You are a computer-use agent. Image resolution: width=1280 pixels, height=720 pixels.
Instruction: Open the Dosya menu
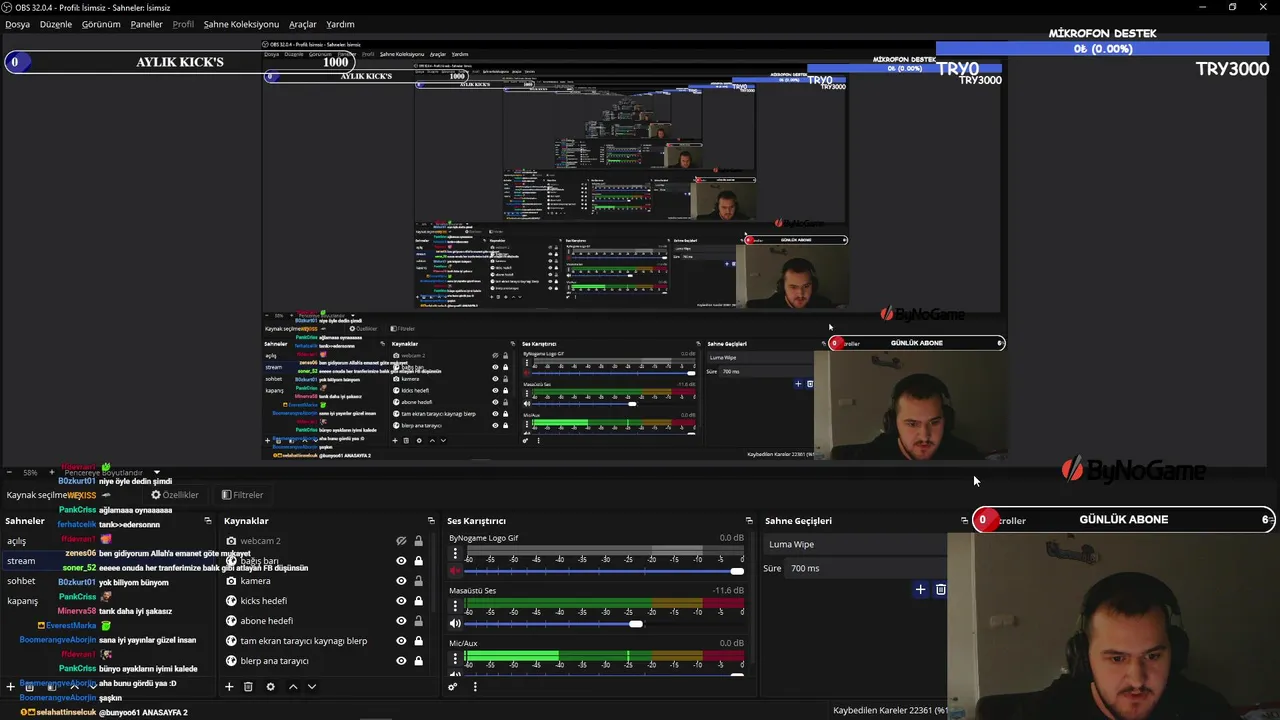tap(17, 24)
